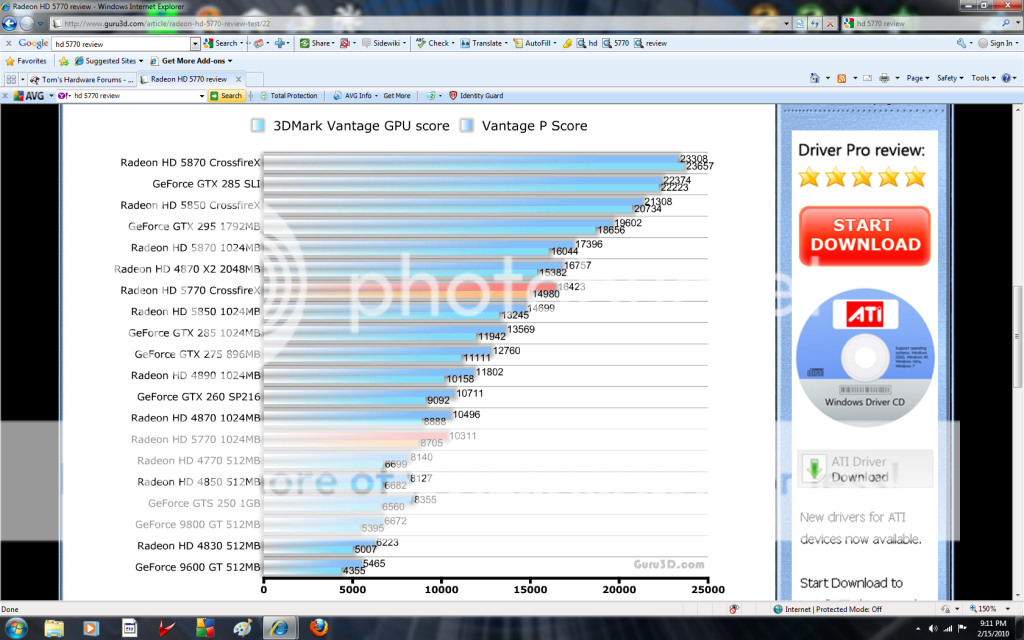
Task: Click the Google toolbar search field
Action: [122, 44]
